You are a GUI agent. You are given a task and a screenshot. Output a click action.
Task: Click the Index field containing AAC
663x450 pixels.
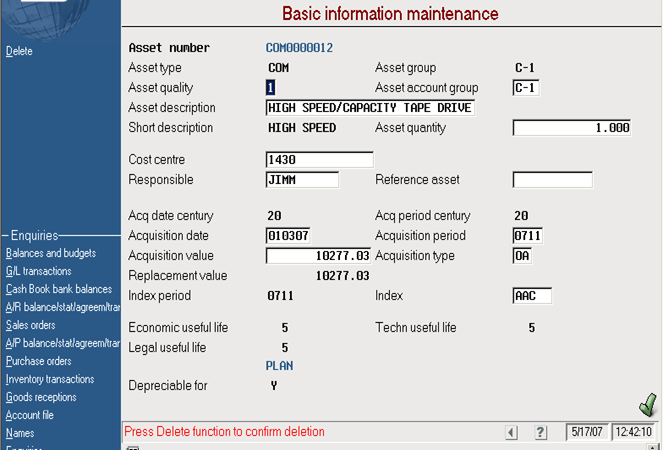click(x=532, y=296)
